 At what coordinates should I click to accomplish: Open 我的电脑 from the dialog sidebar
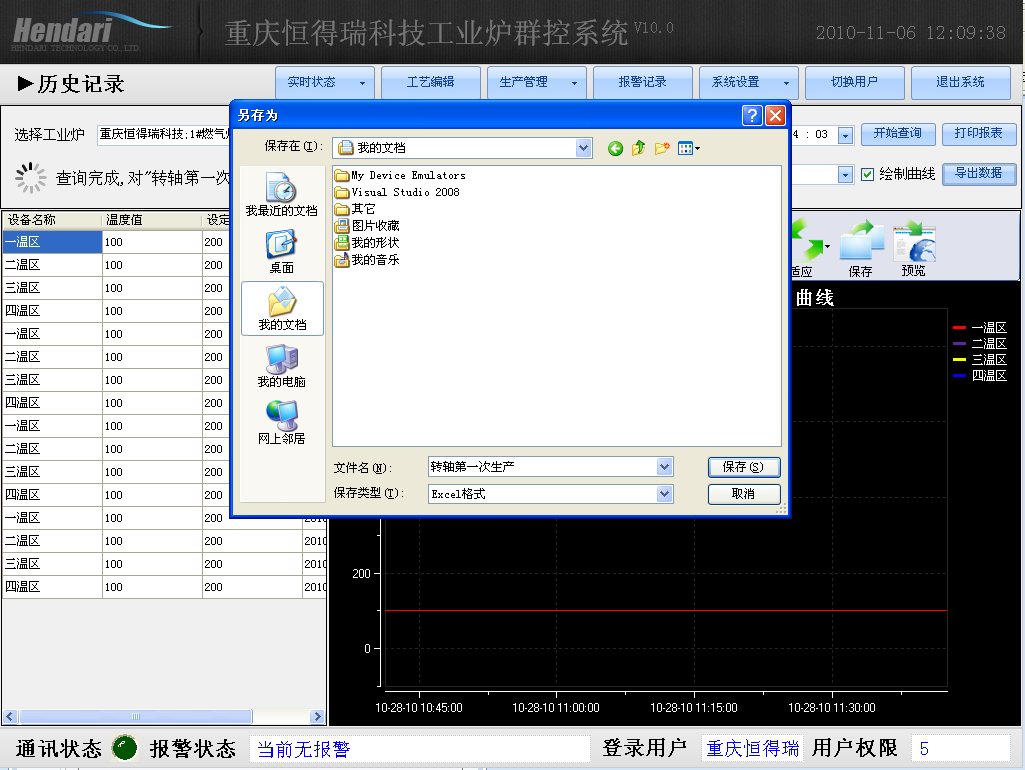click(x=281, y=366)
